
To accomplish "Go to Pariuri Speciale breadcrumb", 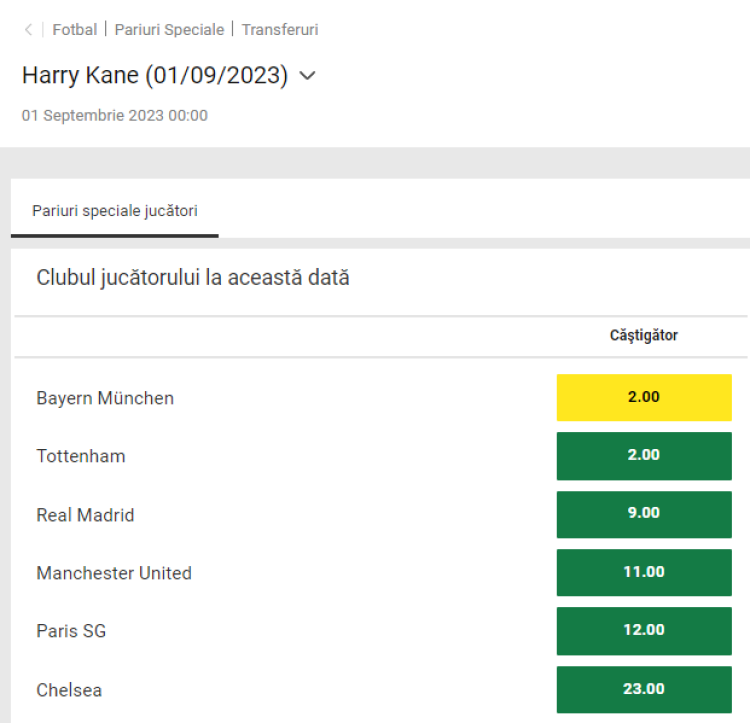I will coord(169,30).
